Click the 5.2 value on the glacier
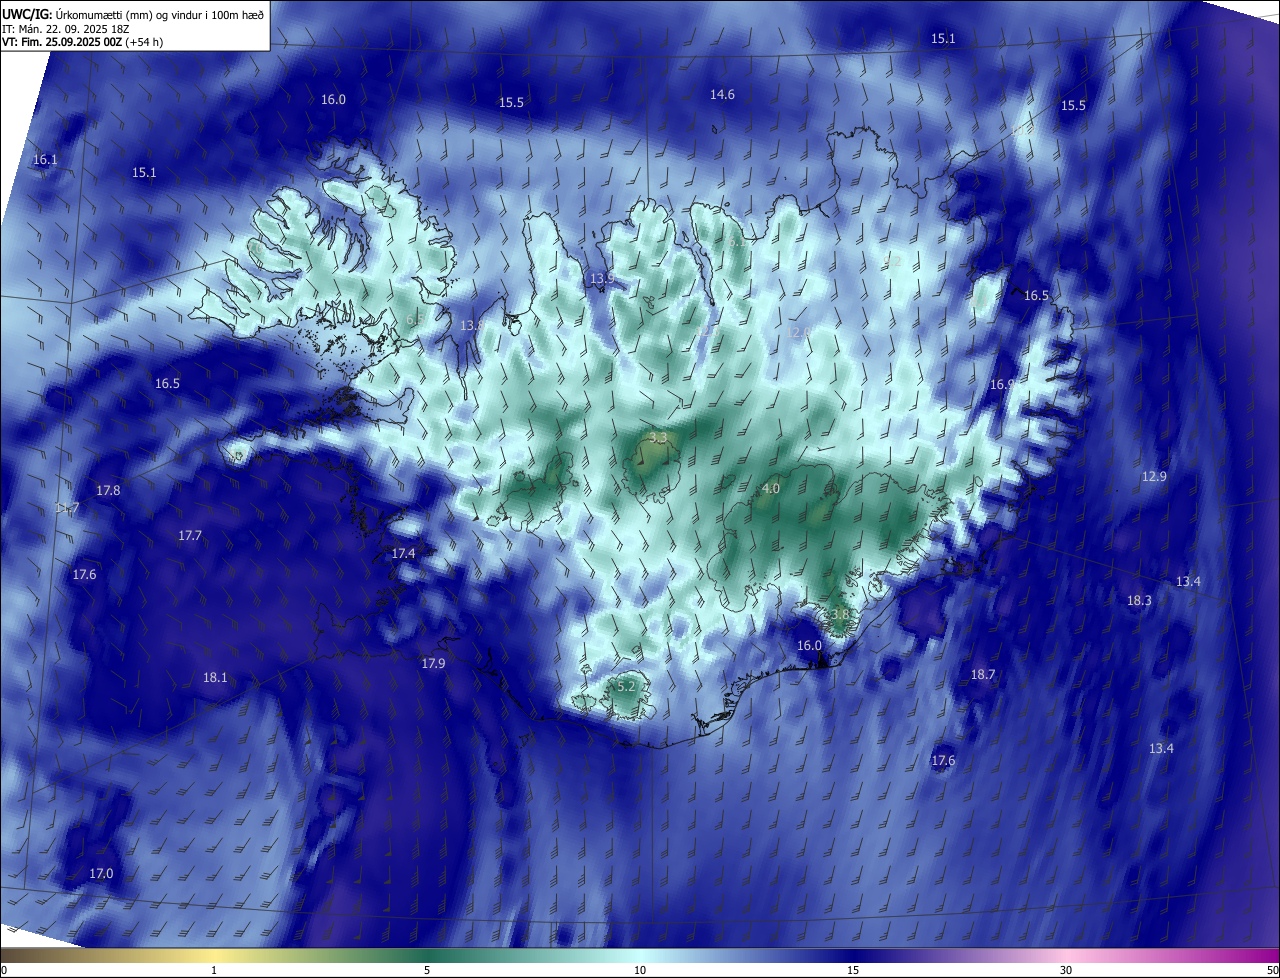The image size is (1280, 978). point(626,687)
